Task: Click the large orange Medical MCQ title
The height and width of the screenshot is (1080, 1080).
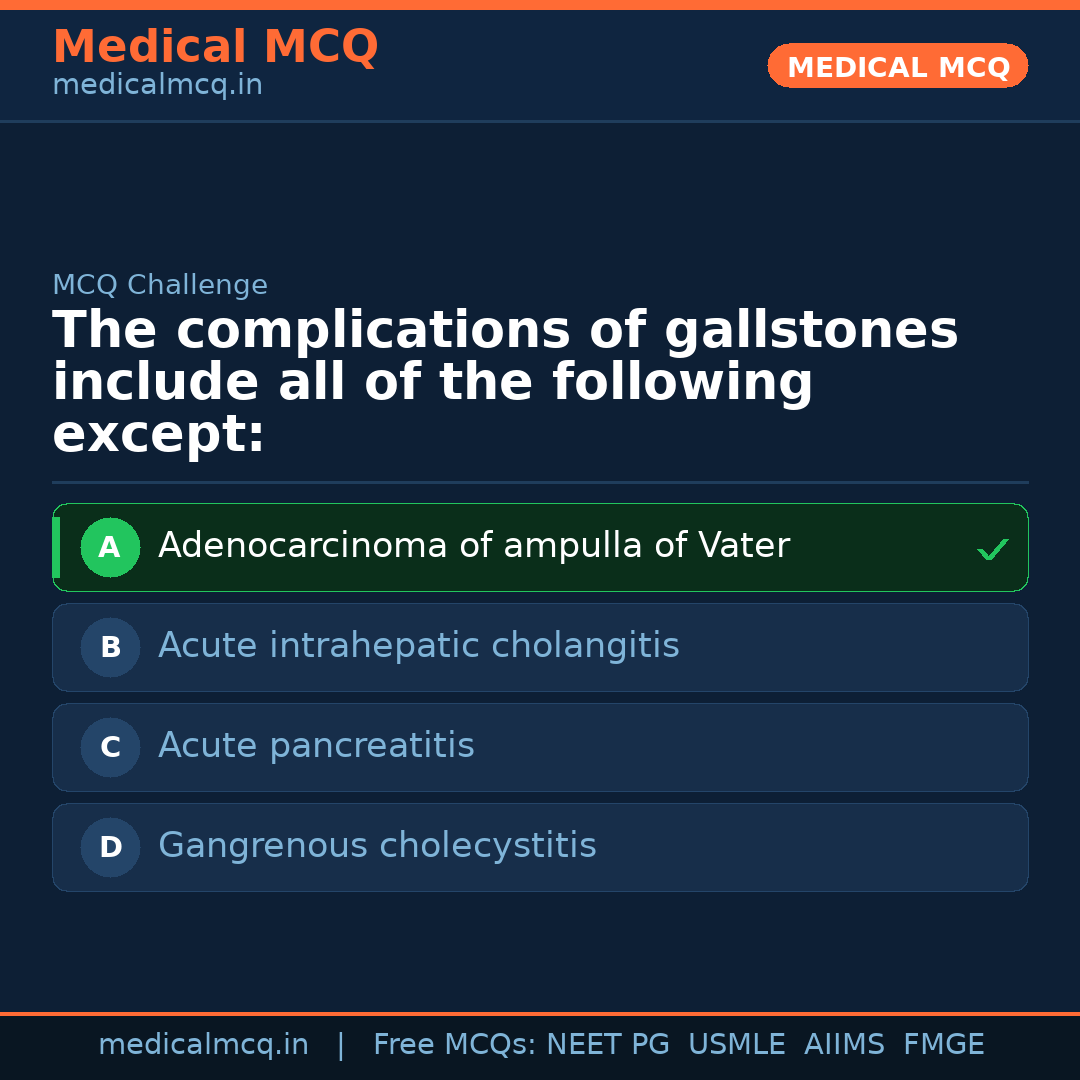Action: [x=215, y=47]
